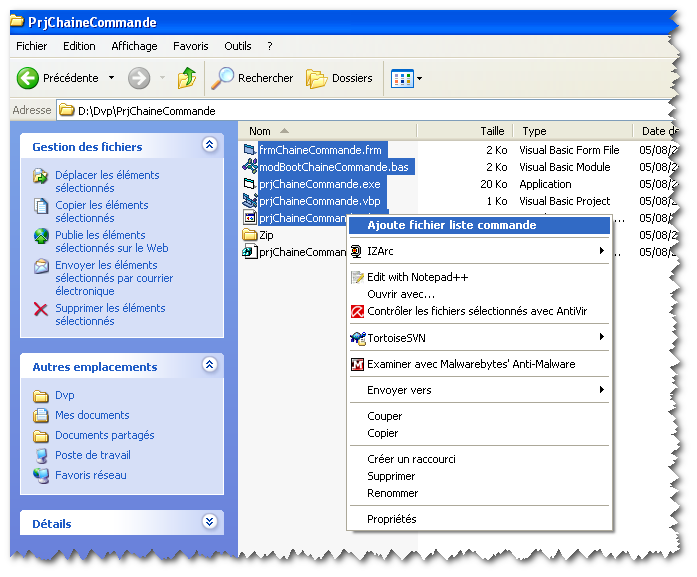Click prjChaineCommande.exe file icon
The height and width of the screenshot is (577, 697).
[250, 184]
